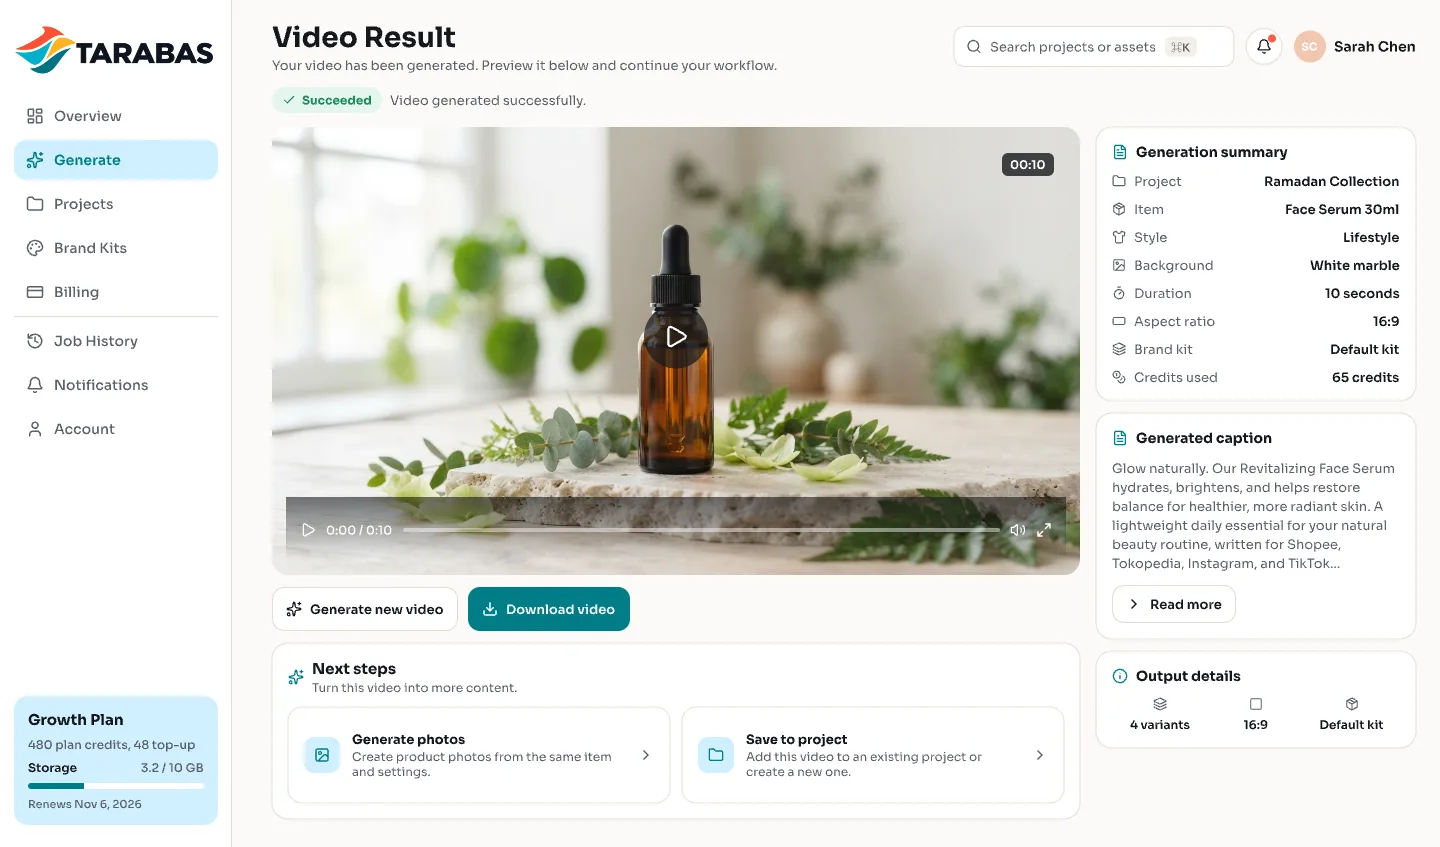Viewport: 1440px width, 847px height.
Task: Click the 4 variants layers icon
Action: (1160, 704)
